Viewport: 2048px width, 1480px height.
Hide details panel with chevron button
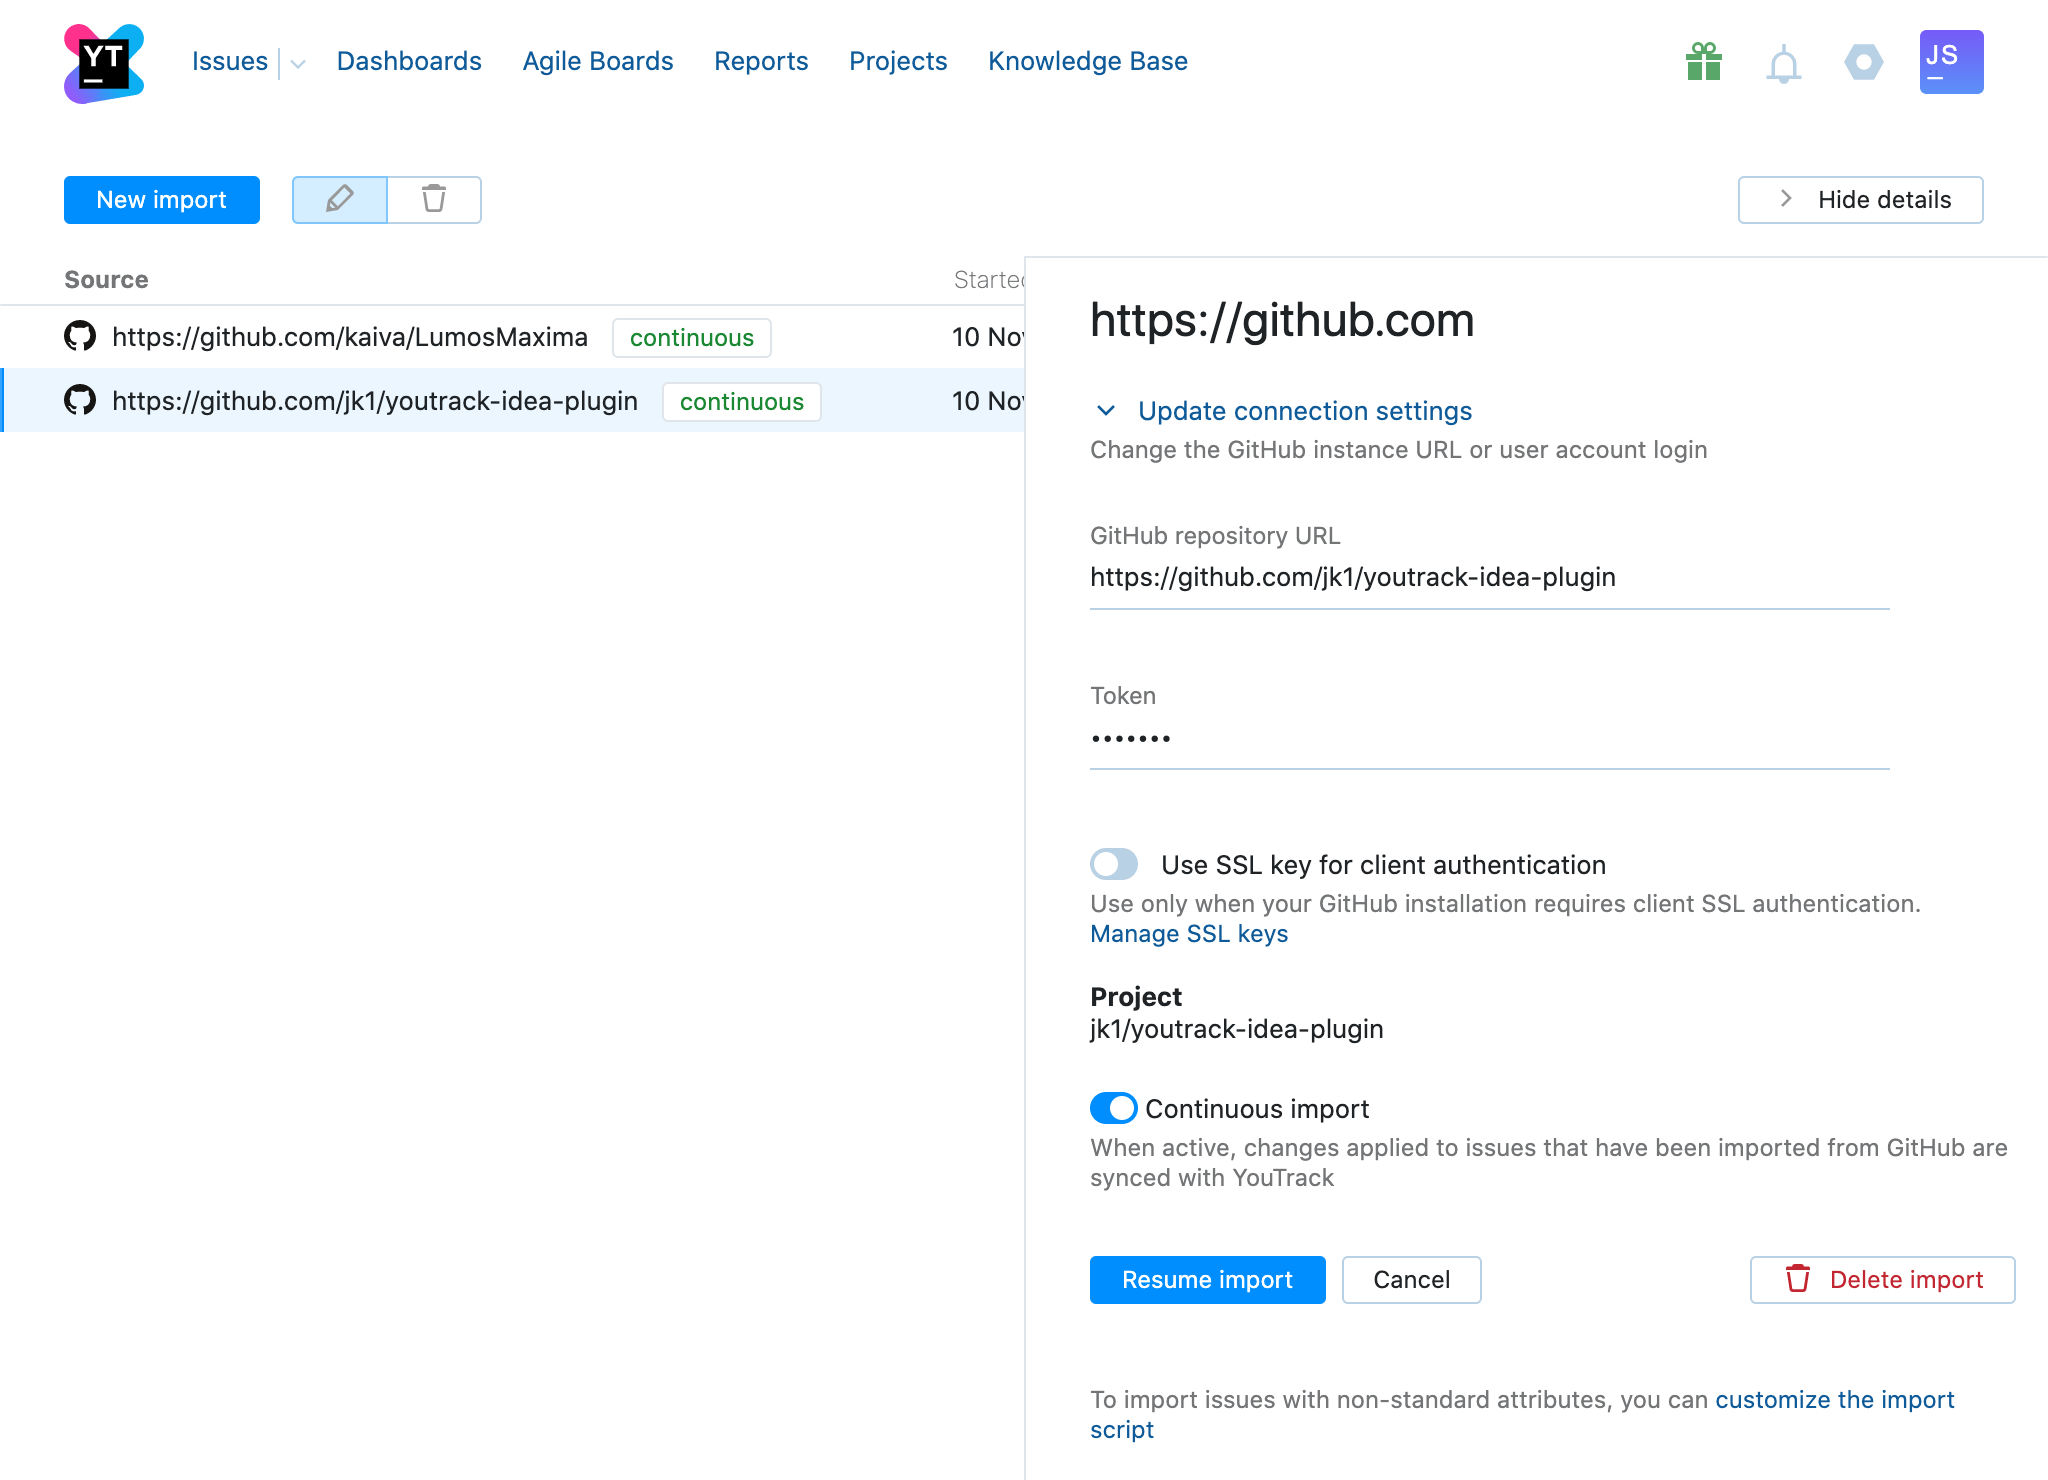[1860, 200]
